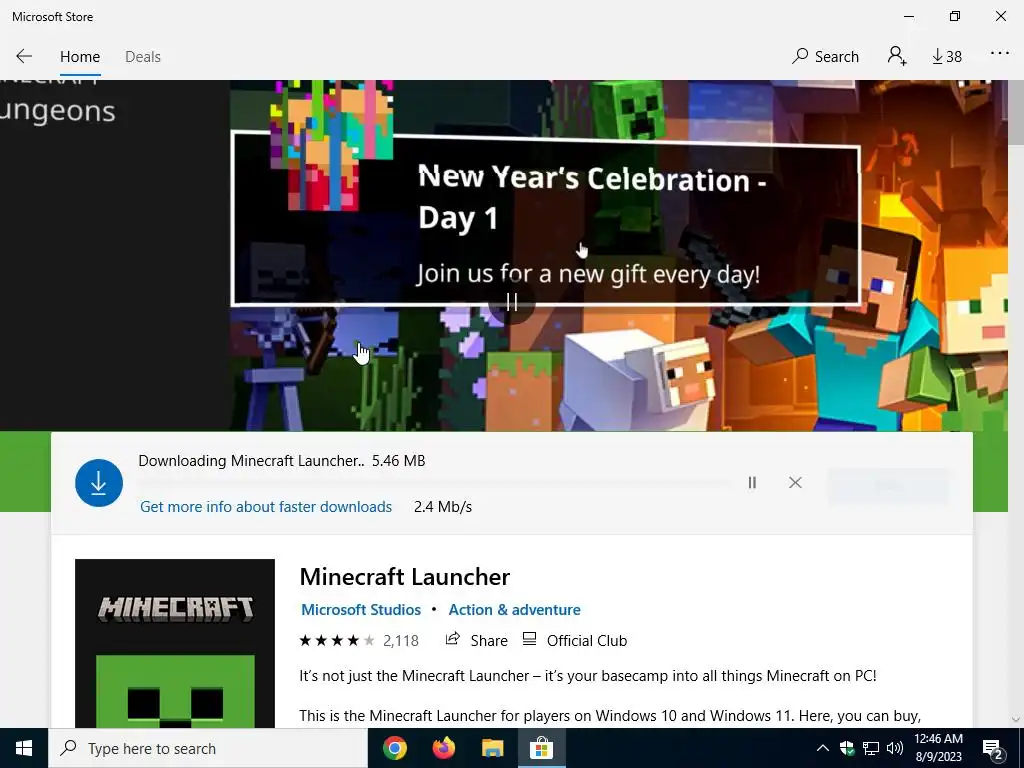Open the clock showing 12:46 AM
This screenshot has width=1024, height=768.
coord(938,748)
